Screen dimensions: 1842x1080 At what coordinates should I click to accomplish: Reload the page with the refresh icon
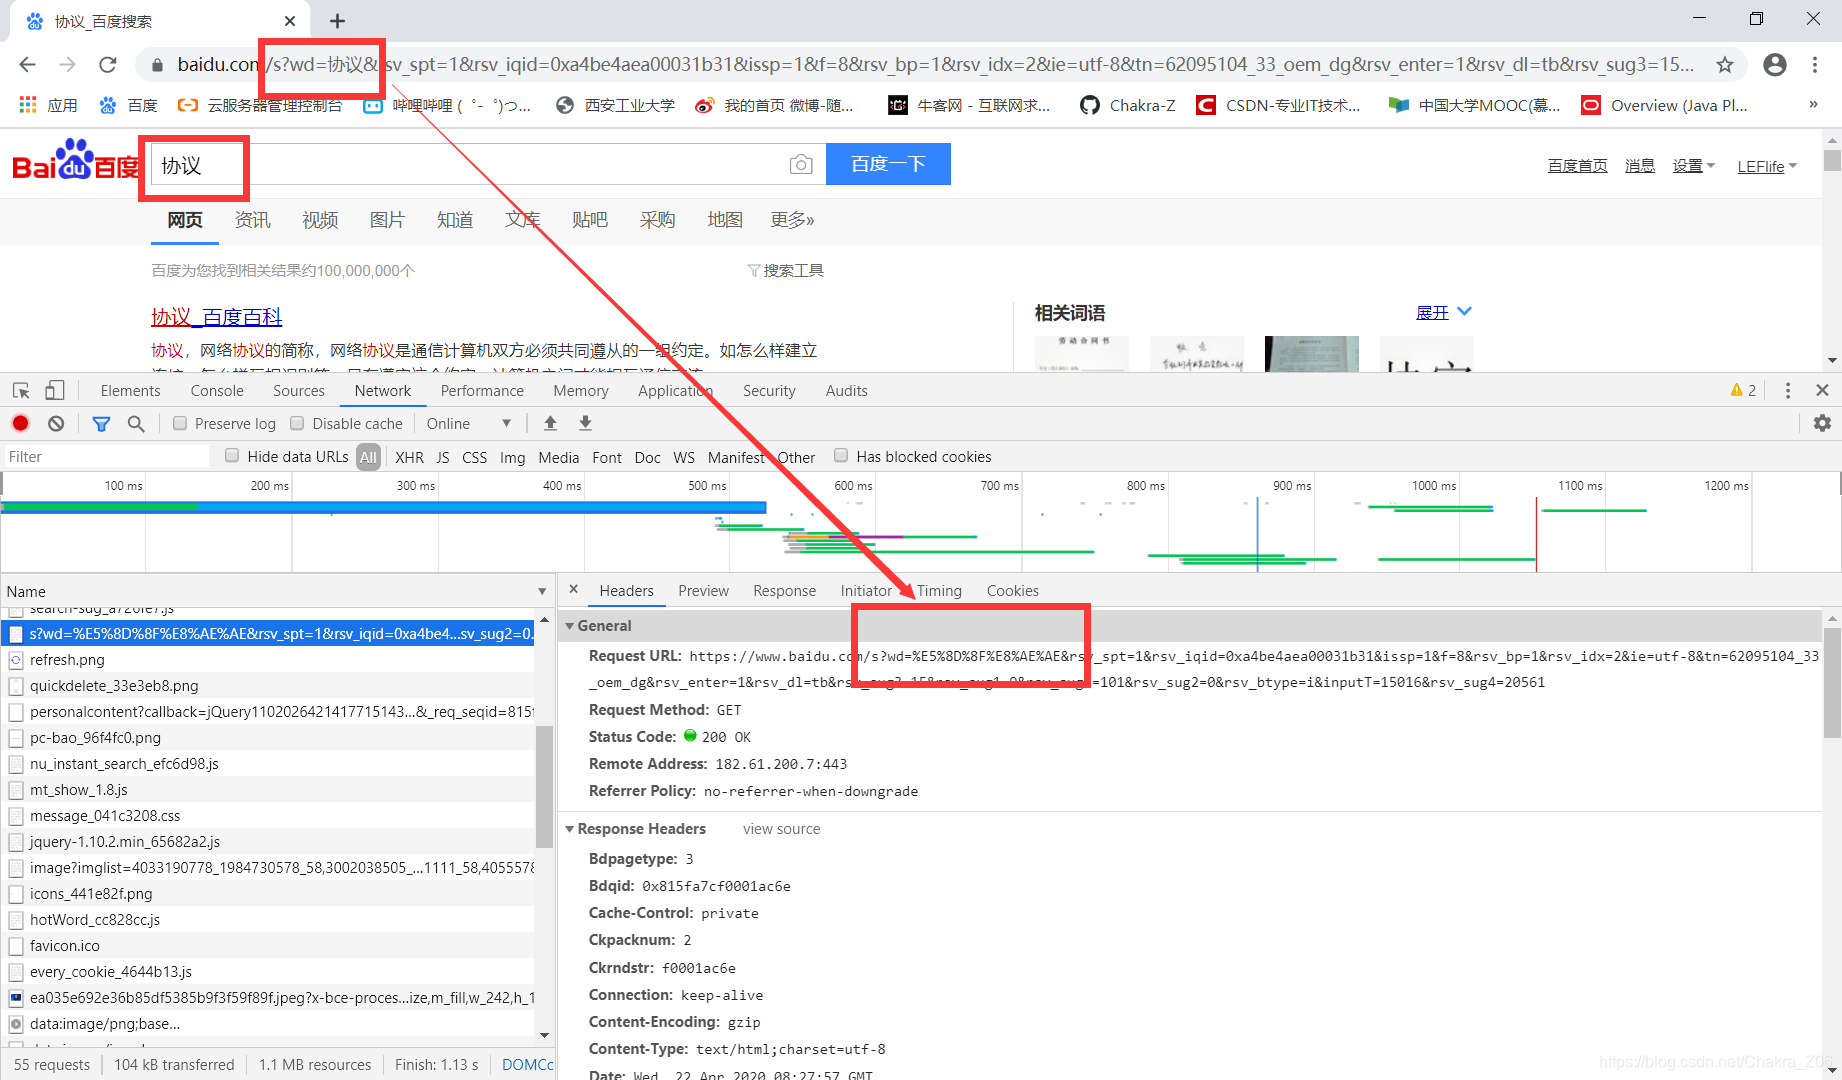tap(108, 65)
